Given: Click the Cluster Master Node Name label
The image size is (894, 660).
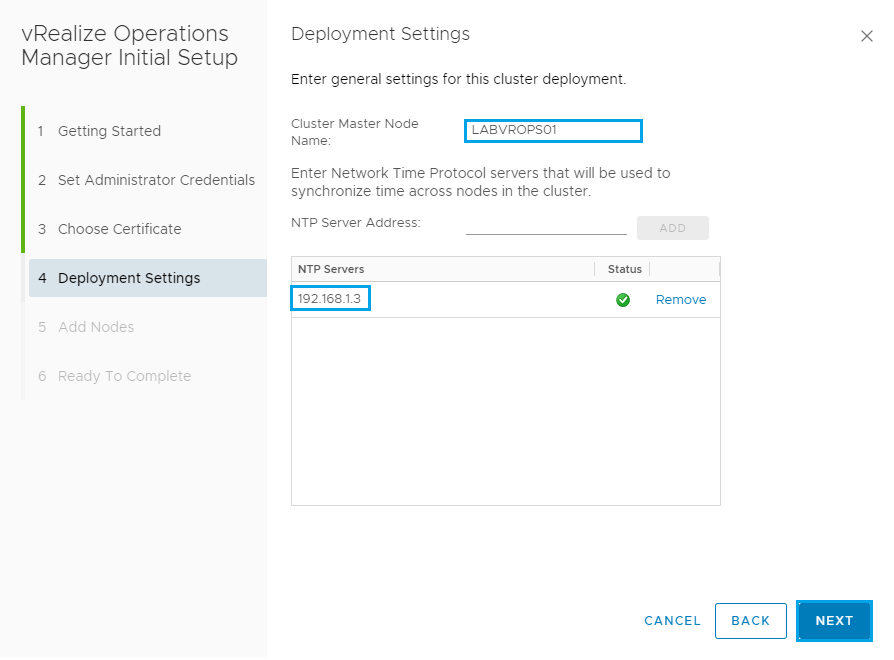Looking at the screenshot, I should [354, 132].
